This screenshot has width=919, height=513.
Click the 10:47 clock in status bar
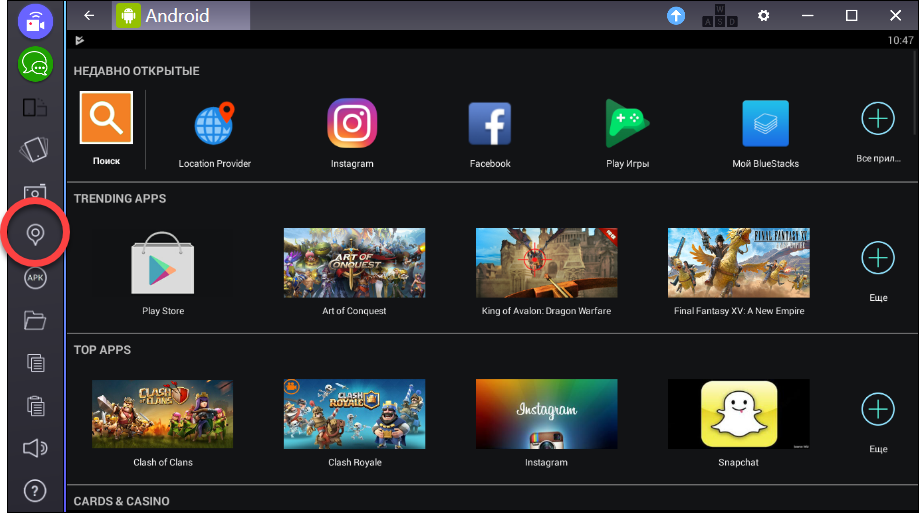900,40
